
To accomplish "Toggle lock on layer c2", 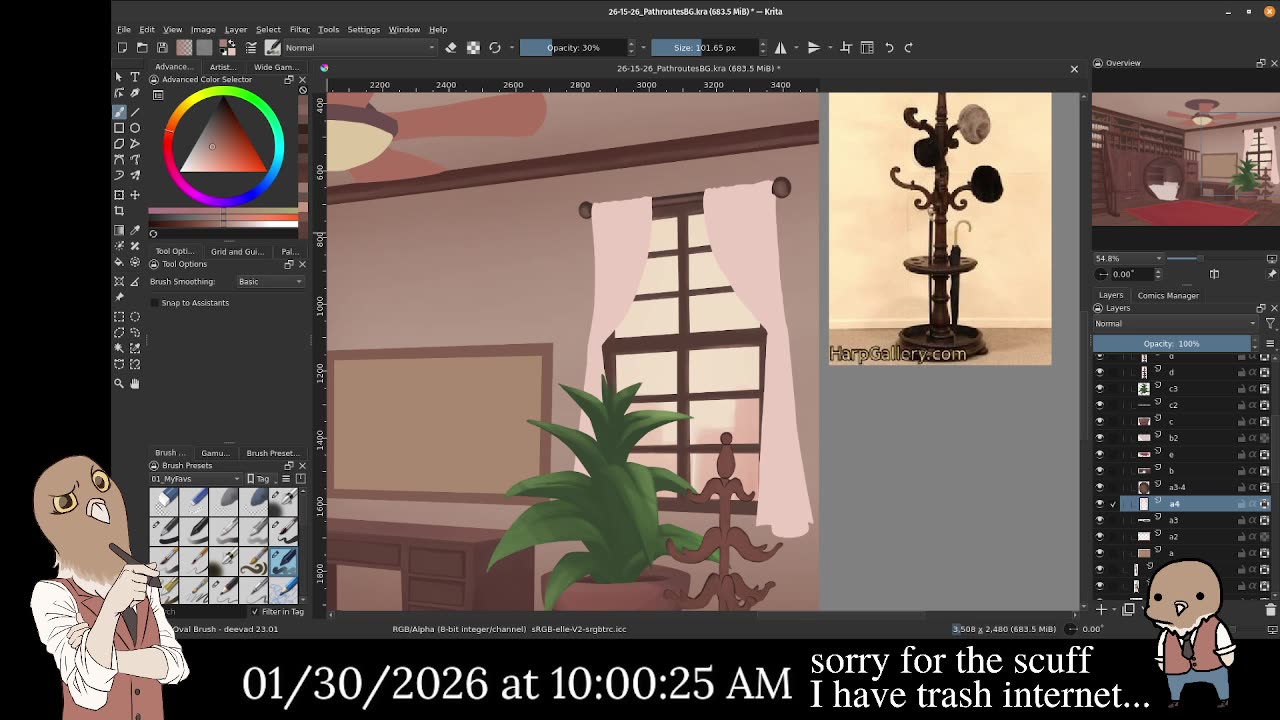I will click(1242, 405).
